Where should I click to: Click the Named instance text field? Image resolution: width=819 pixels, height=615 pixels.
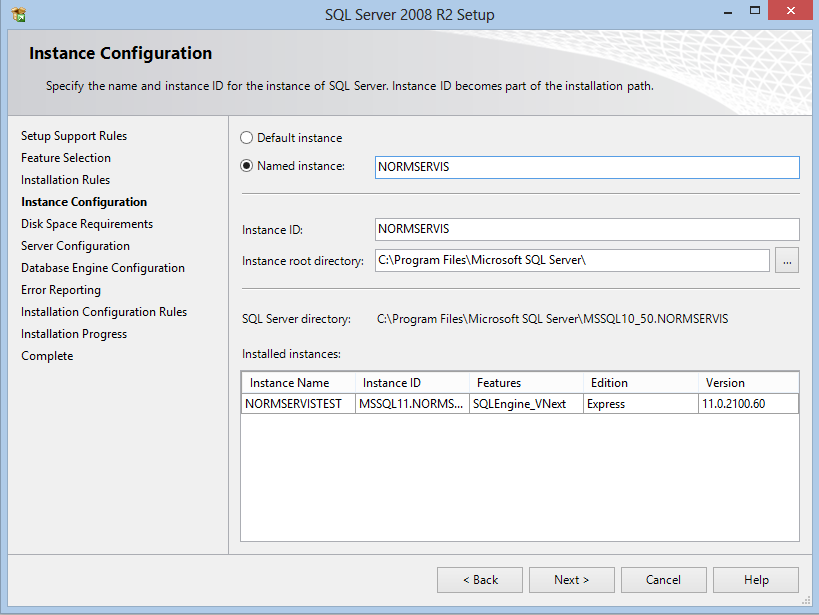coord(586,167)
